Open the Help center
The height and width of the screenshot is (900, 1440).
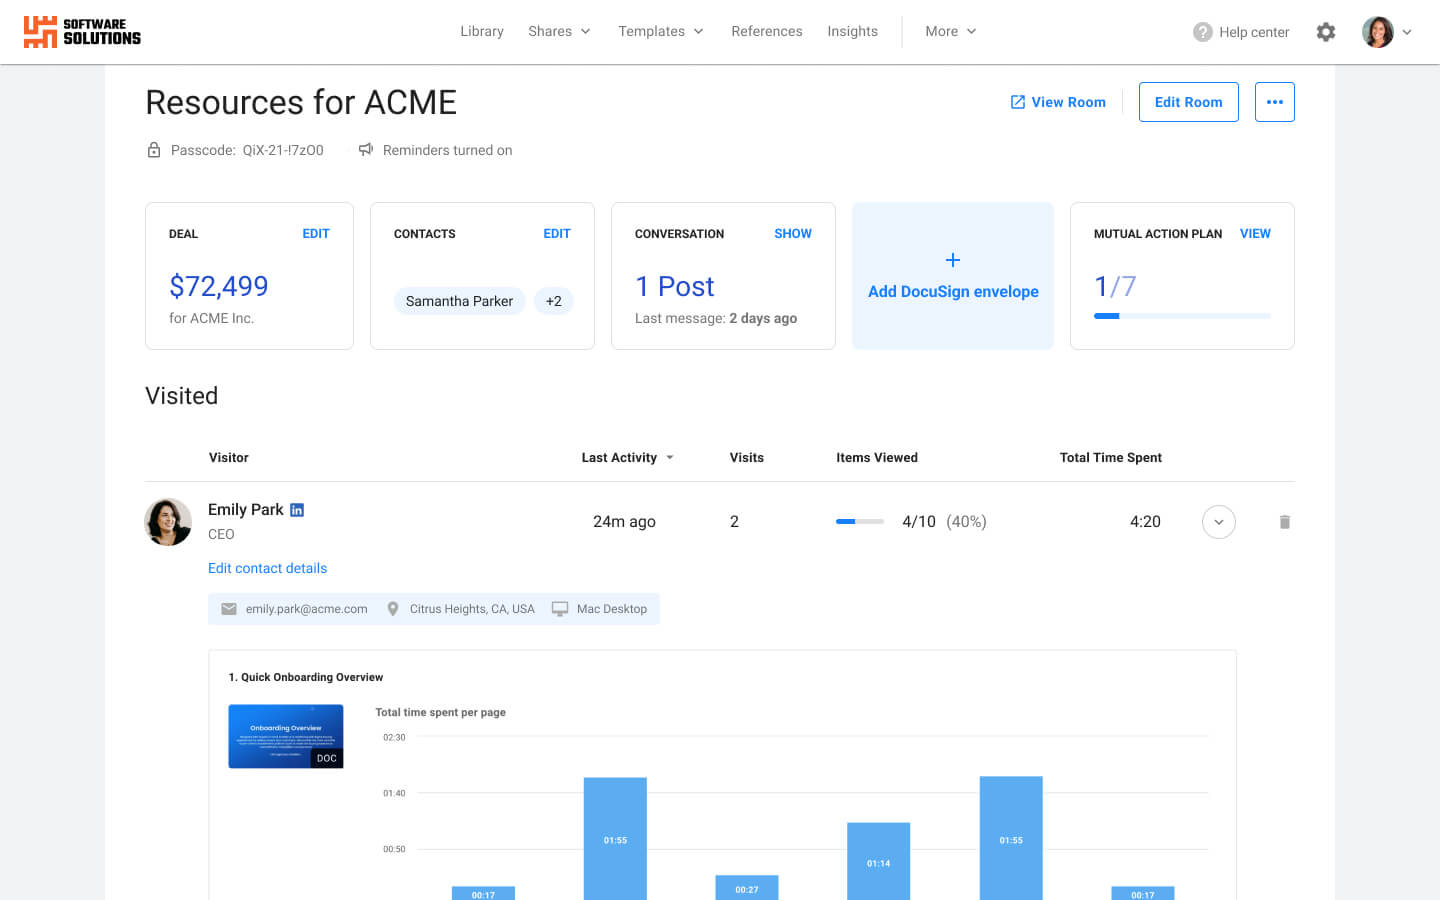1240,31
